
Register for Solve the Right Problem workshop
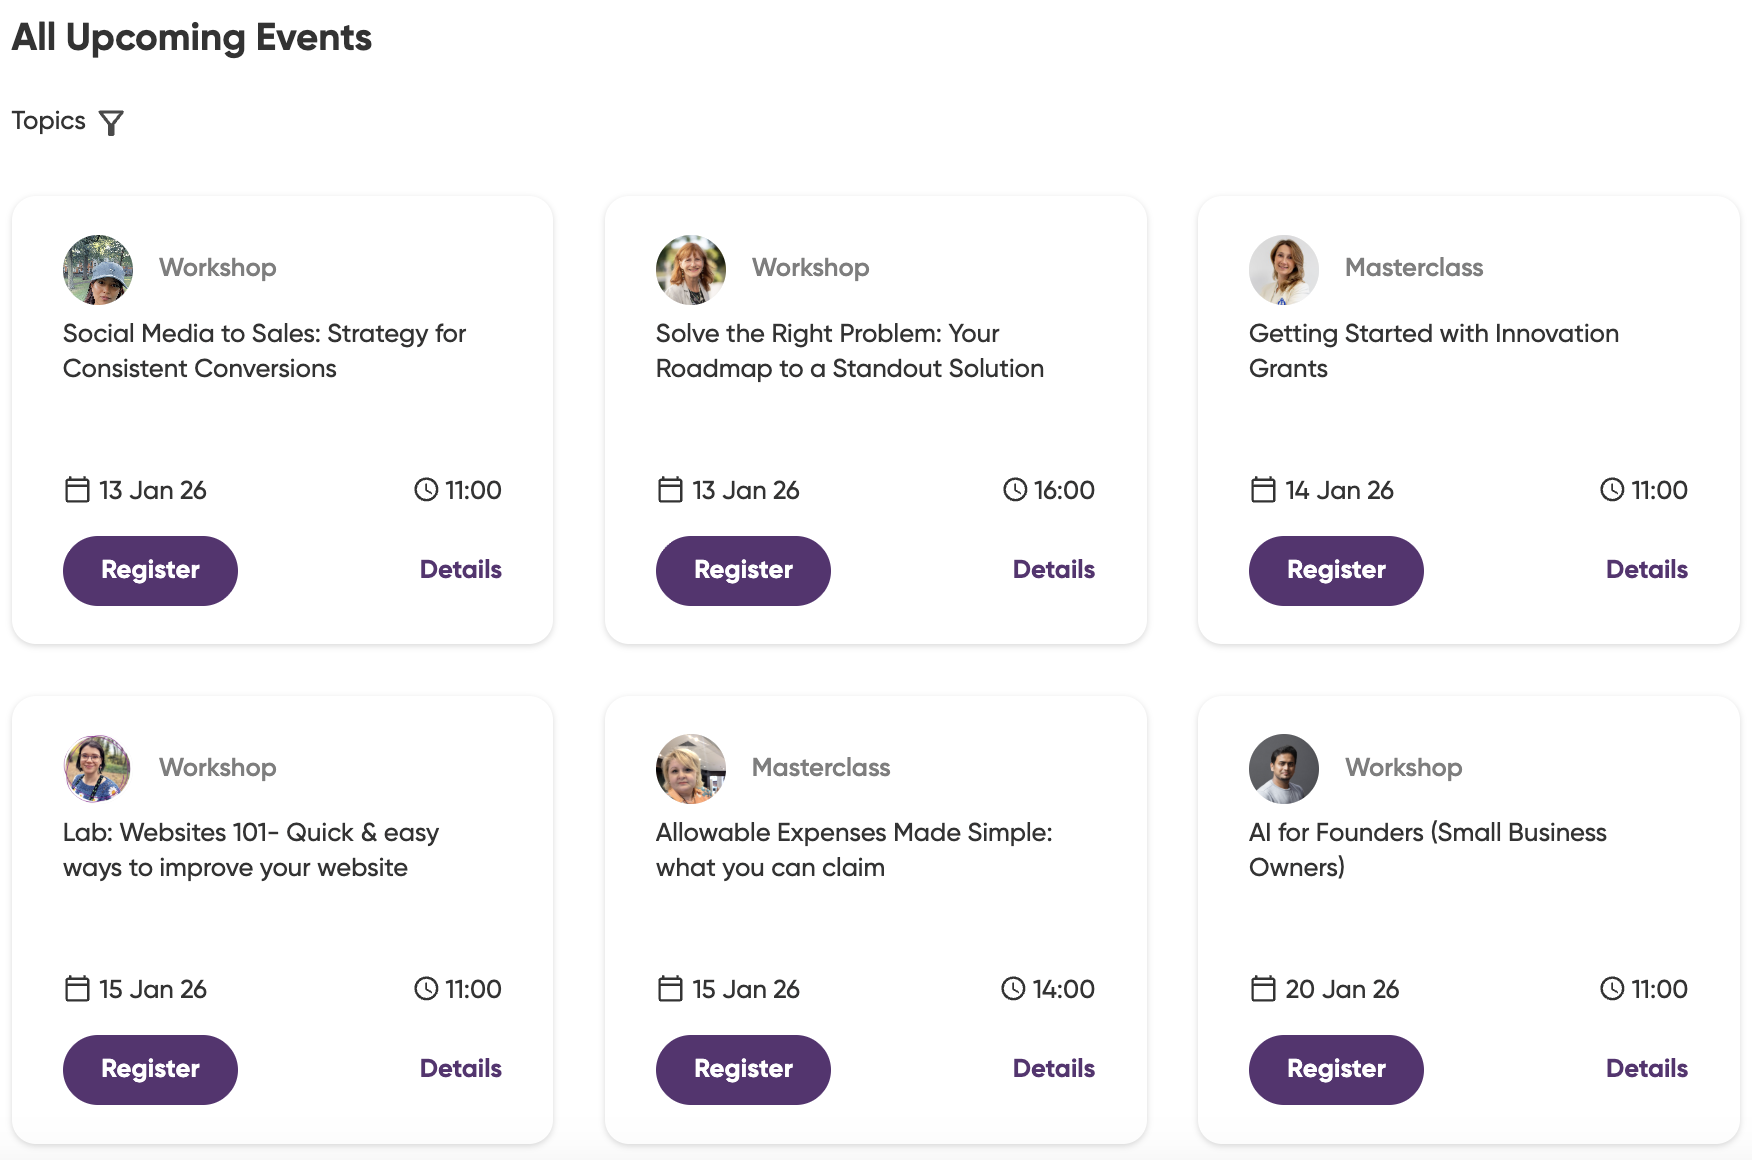tap(743, 570)
